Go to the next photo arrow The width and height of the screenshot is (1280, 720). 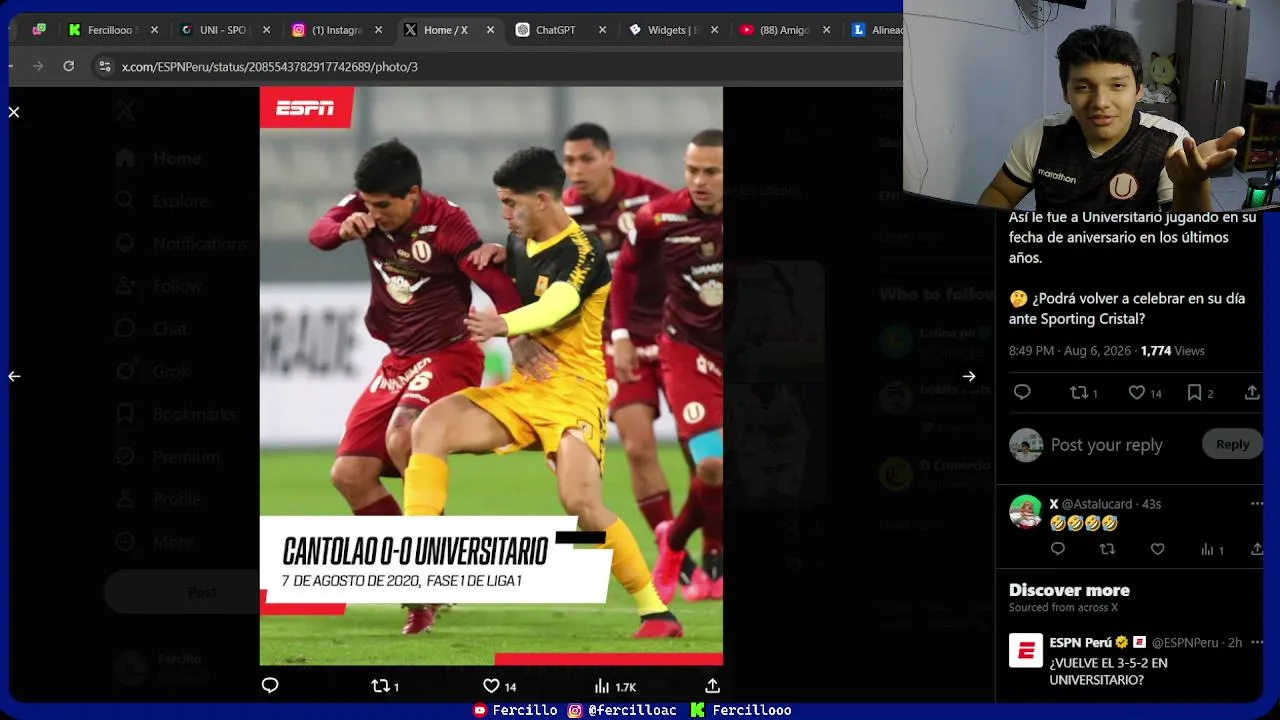click(x=969, y=376)
